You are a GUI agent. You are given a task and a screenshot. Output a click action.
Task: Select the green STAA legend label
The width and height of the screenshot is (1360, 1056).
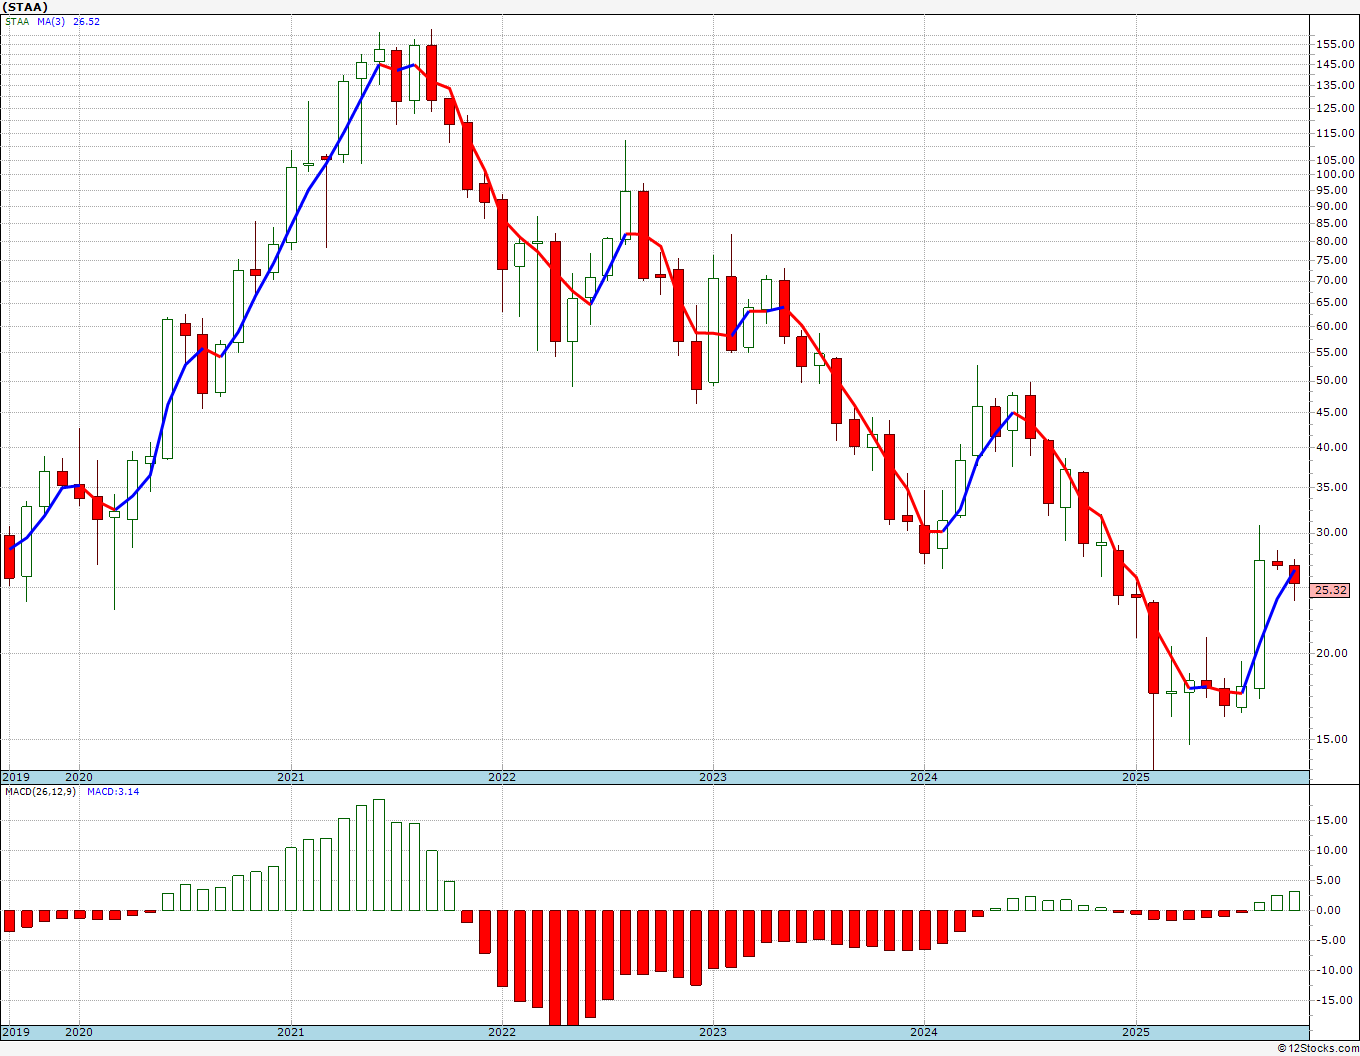pos(17,22)
